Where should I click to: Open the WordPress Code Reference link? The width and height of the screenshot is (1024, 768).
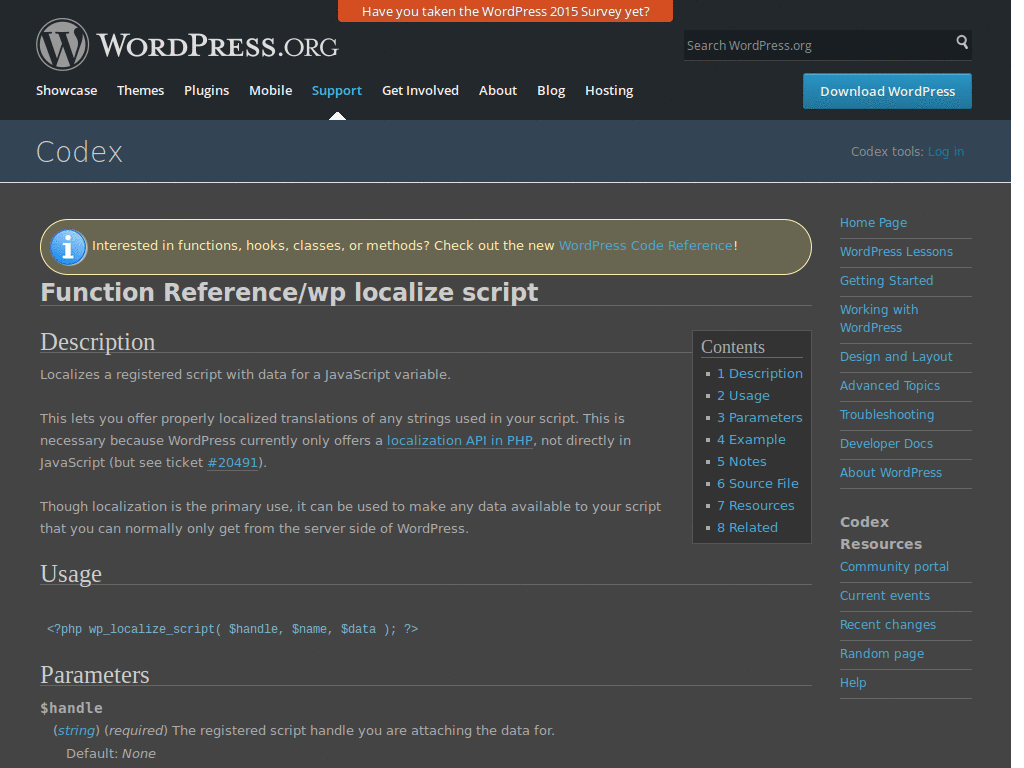tap(645, 246)
